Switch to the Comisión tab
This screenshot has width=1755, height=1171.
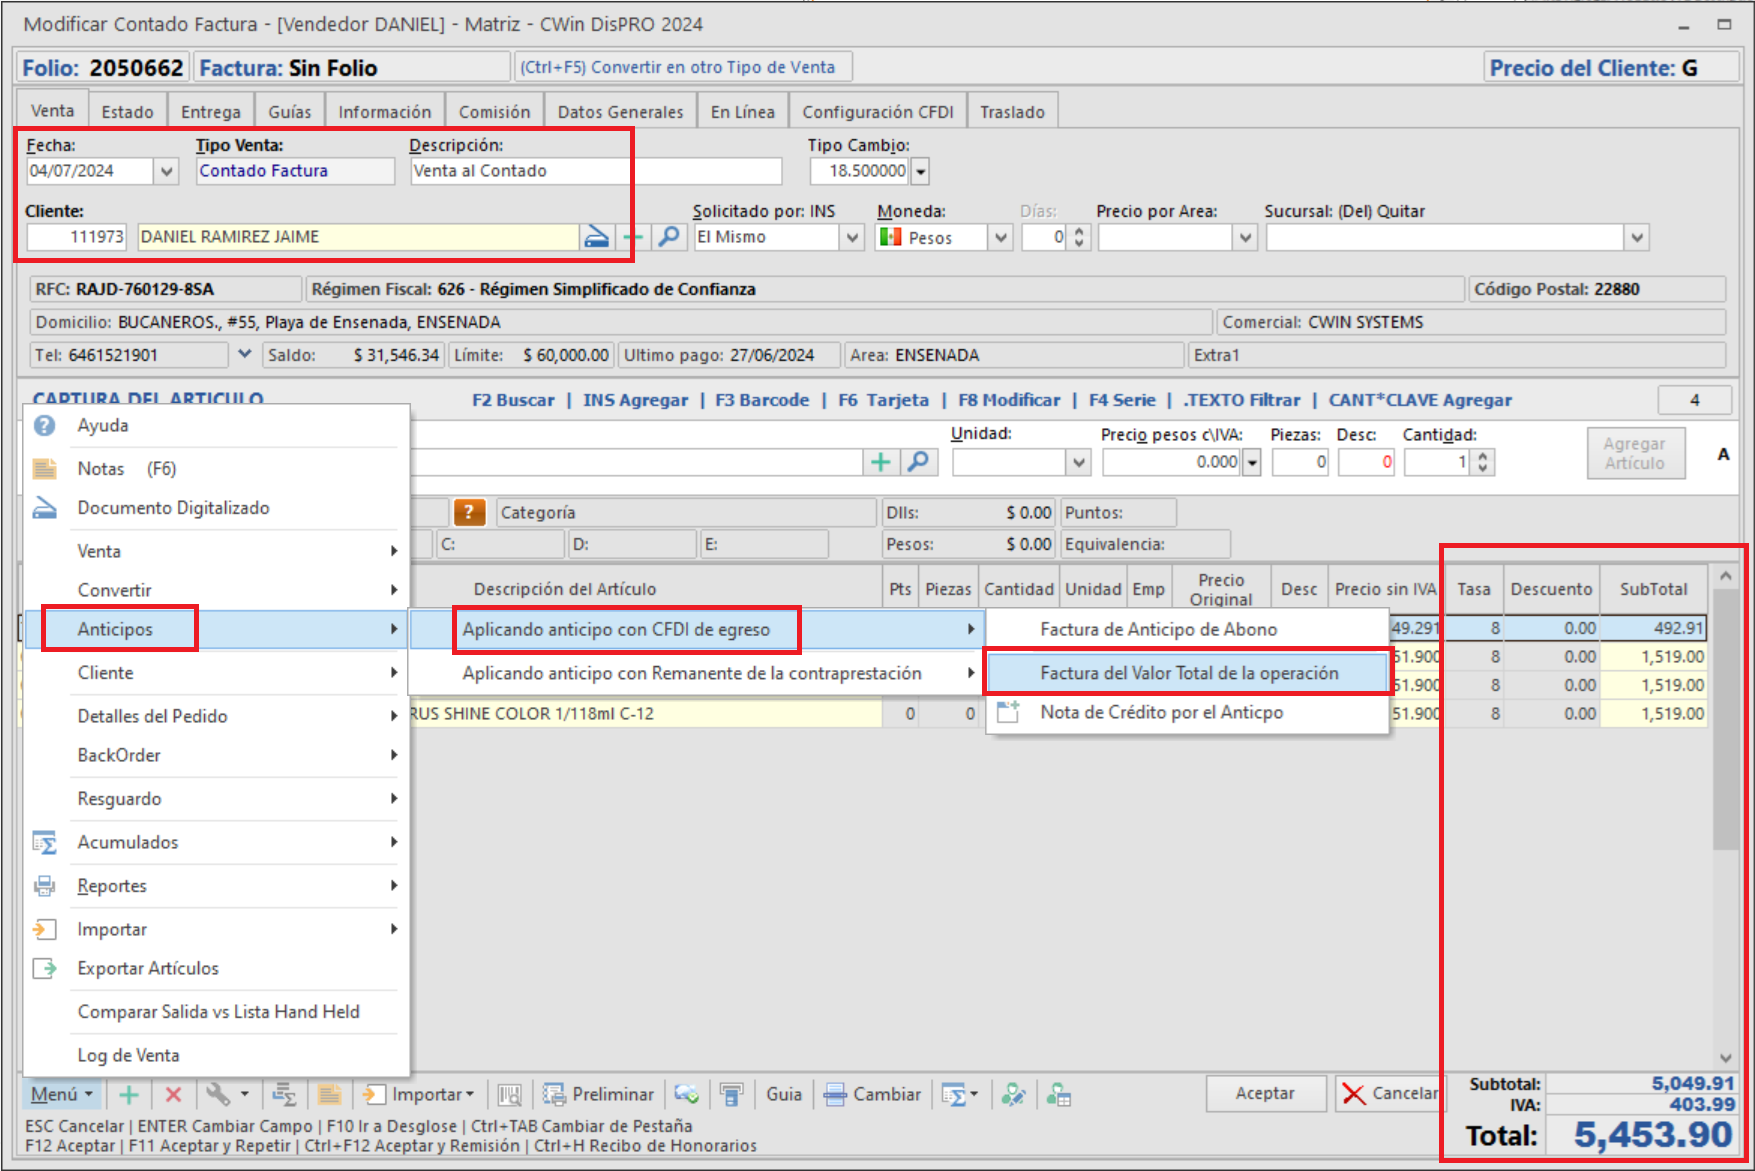495,111
